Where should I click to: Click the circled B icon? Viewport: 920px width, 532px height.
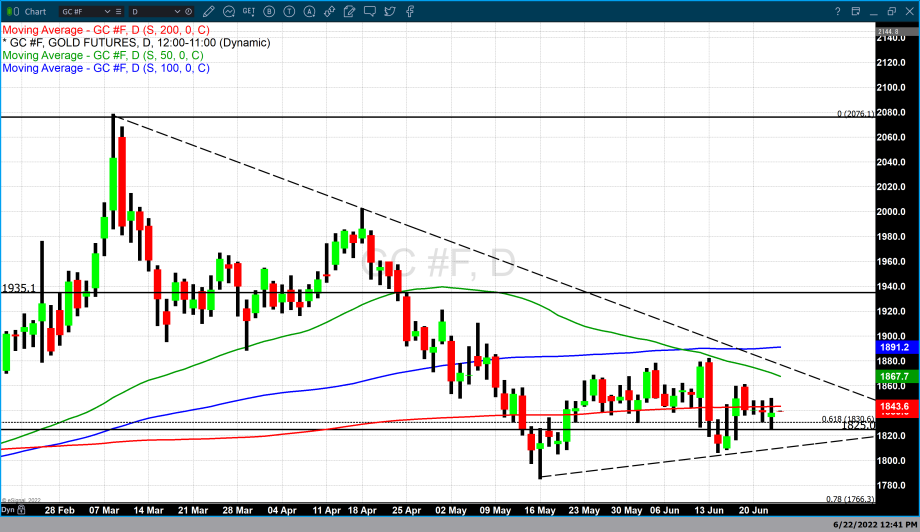pyautogui.click(x=269, y=11)
